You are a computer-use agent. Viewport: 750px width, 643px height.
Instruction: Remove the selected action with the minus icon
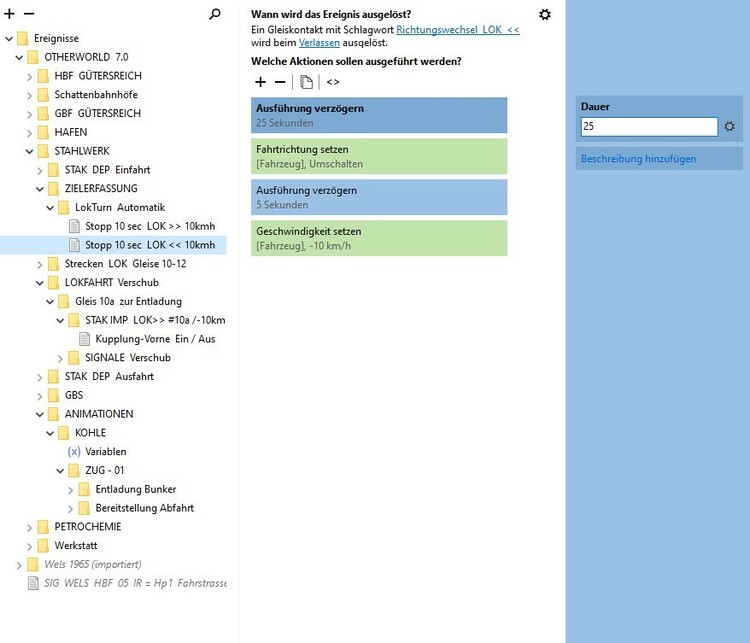280,82
